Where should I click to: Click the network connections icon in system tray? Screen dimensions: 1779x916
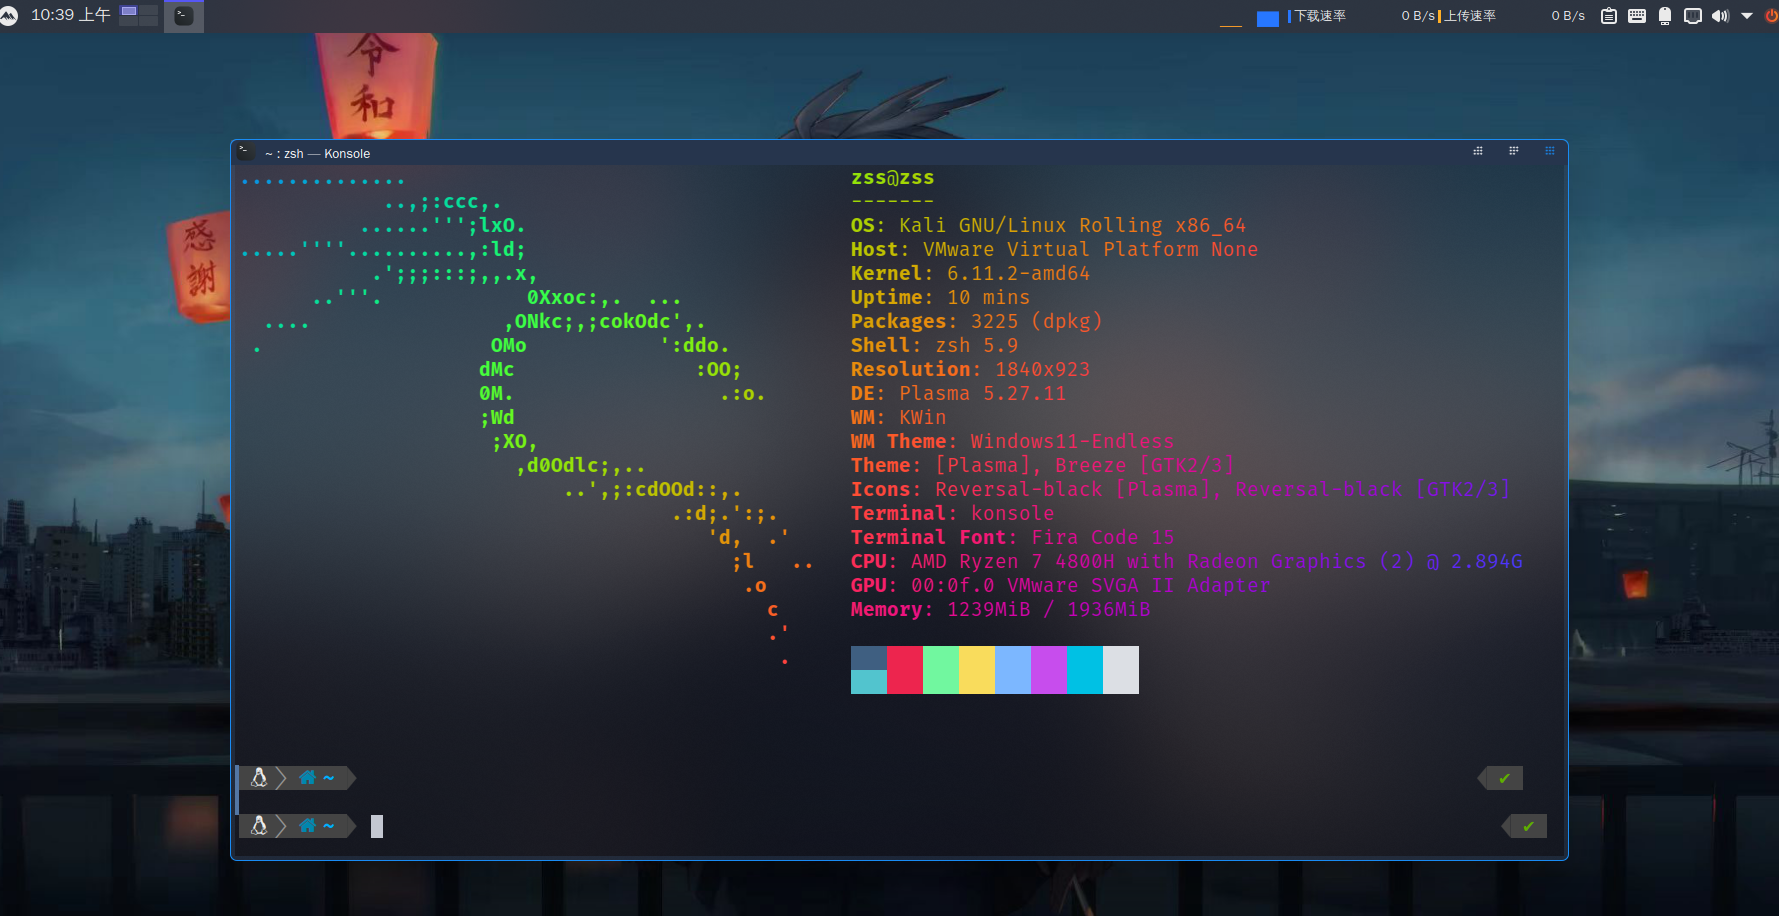1692,16
